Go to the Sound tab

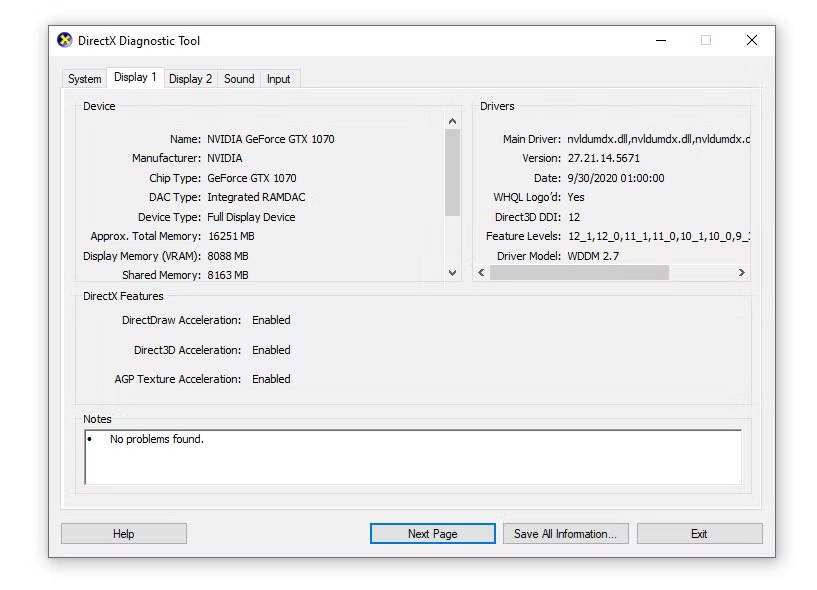point(239,79)
